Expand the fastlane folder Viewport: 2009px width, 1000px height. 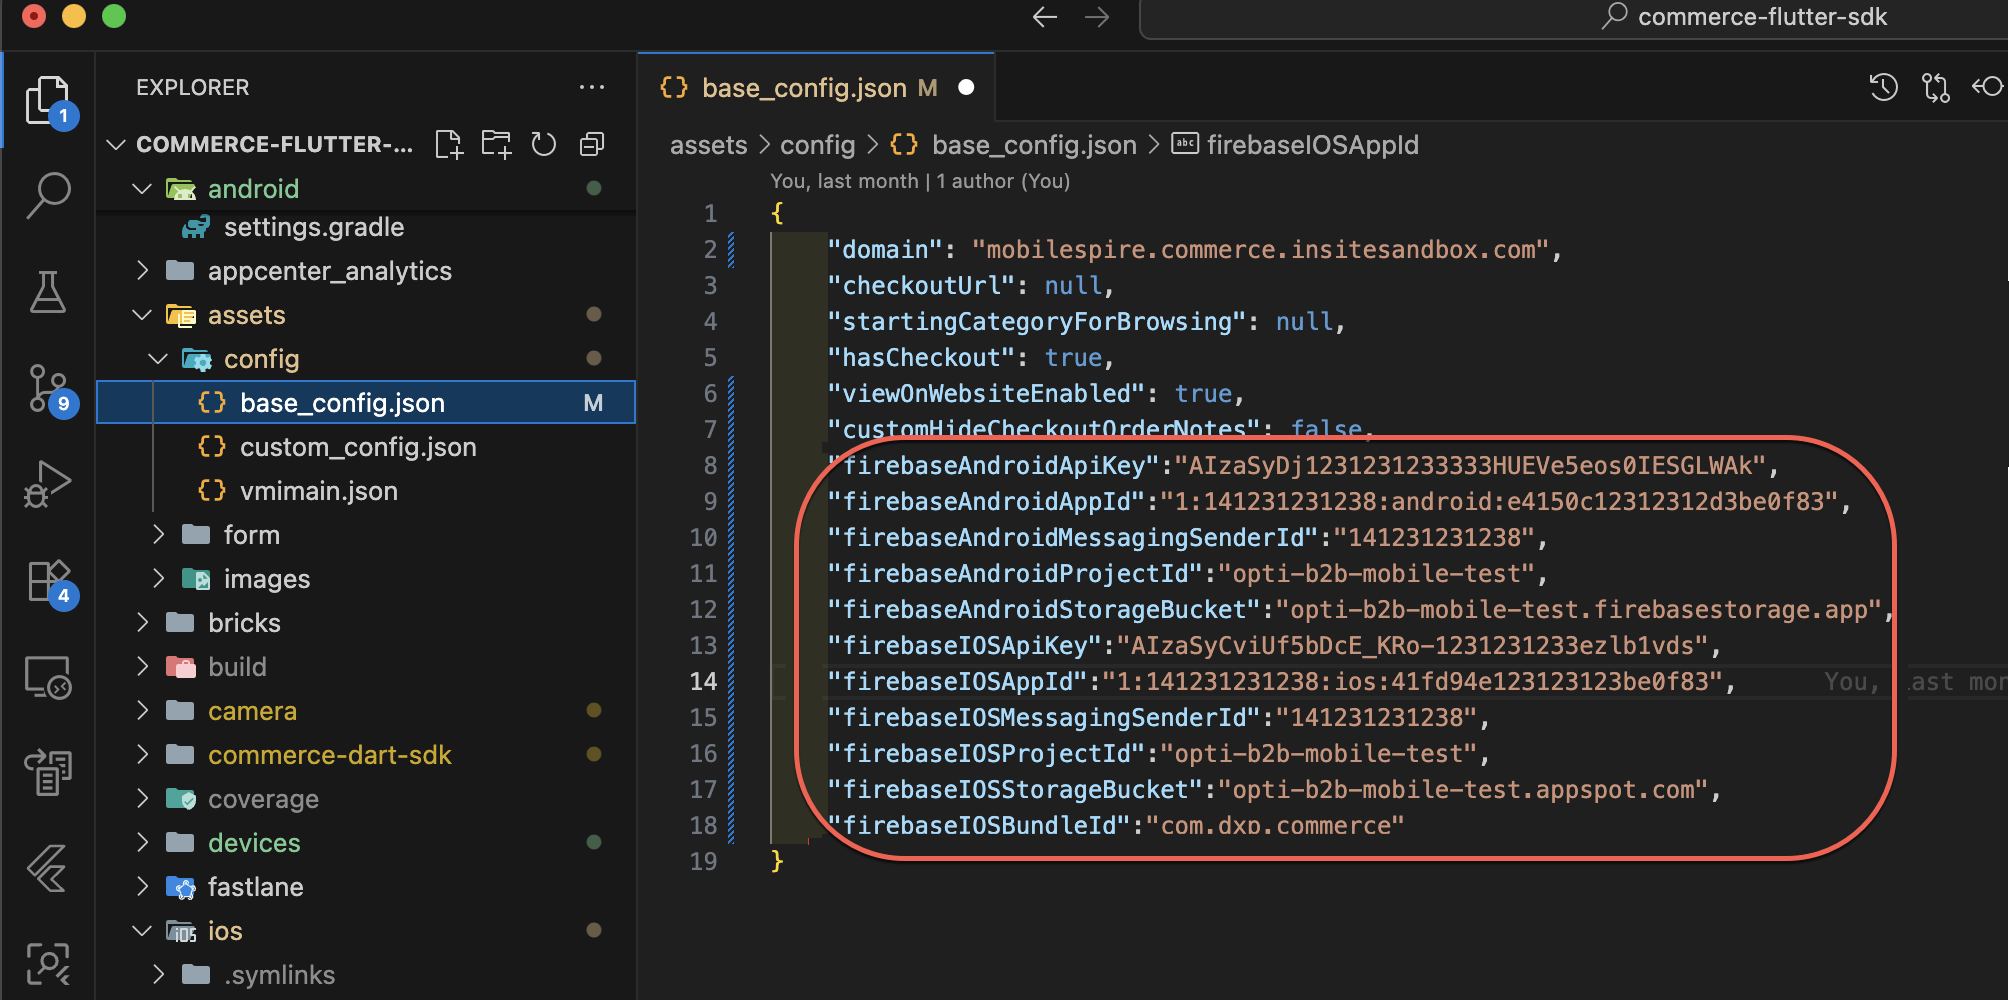pyautogui.click(x=142, y=887)
